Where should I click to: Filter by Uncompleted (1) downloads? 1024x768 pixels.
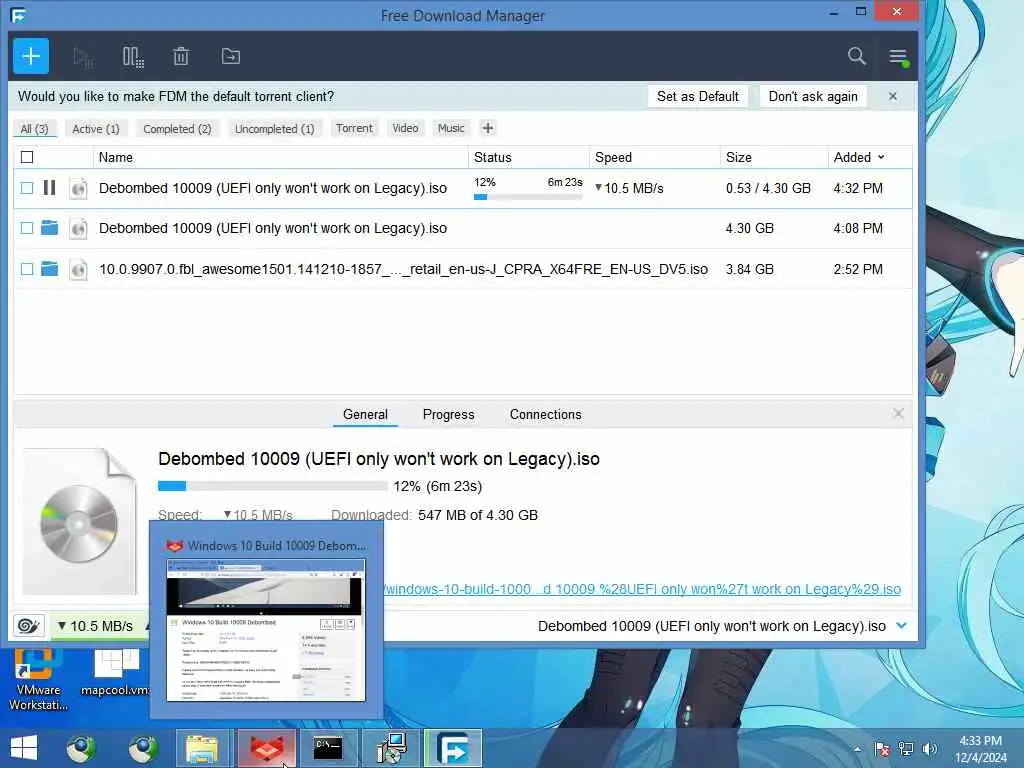click(274, 129)
